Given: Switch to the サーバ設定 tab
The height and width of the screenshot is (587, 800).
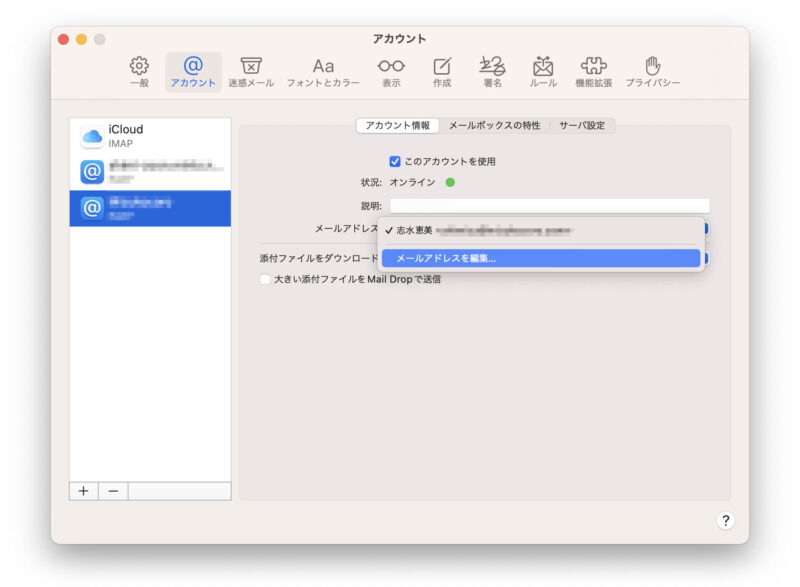Looking at the screenshot, I should coord(581,126).
